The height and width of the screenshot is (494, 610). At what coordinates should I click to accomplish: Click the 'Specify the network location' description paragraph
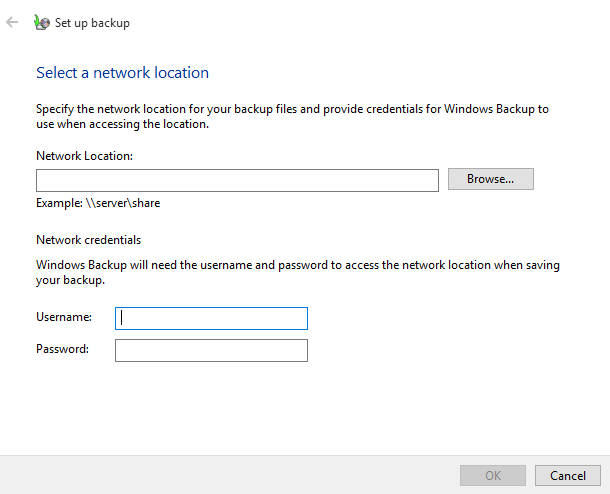(292, 116)
